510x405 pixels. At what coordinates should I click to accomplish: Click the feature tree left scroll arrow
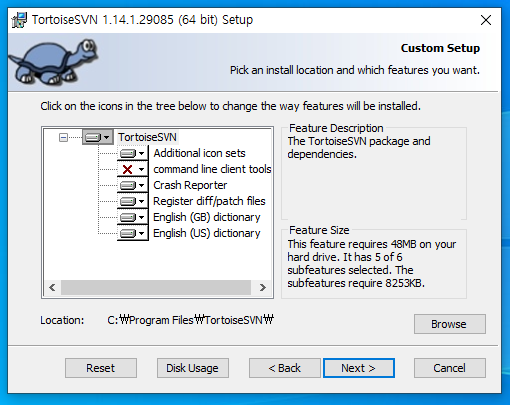52,287
